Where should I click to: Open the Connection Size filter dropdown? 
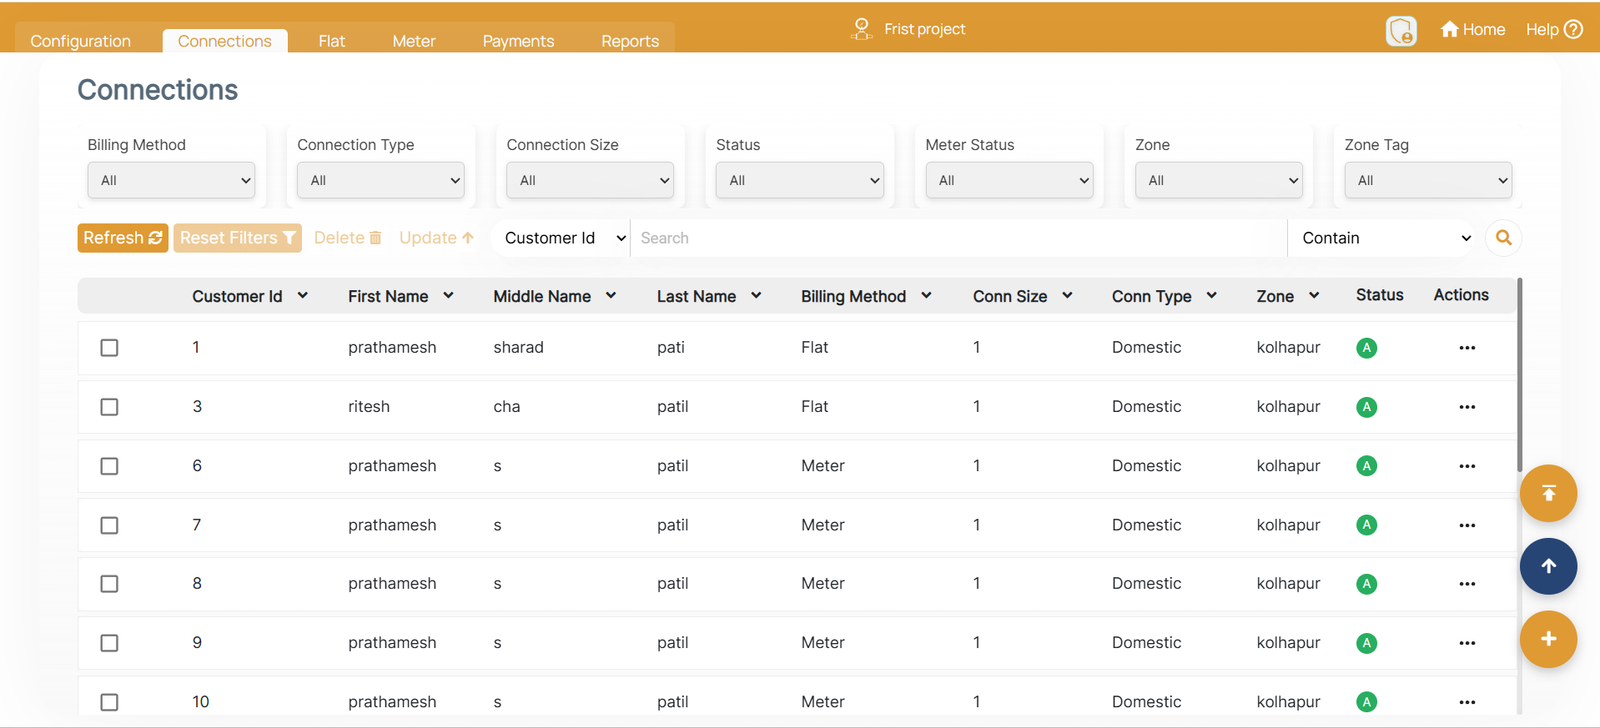pos(590,180)
